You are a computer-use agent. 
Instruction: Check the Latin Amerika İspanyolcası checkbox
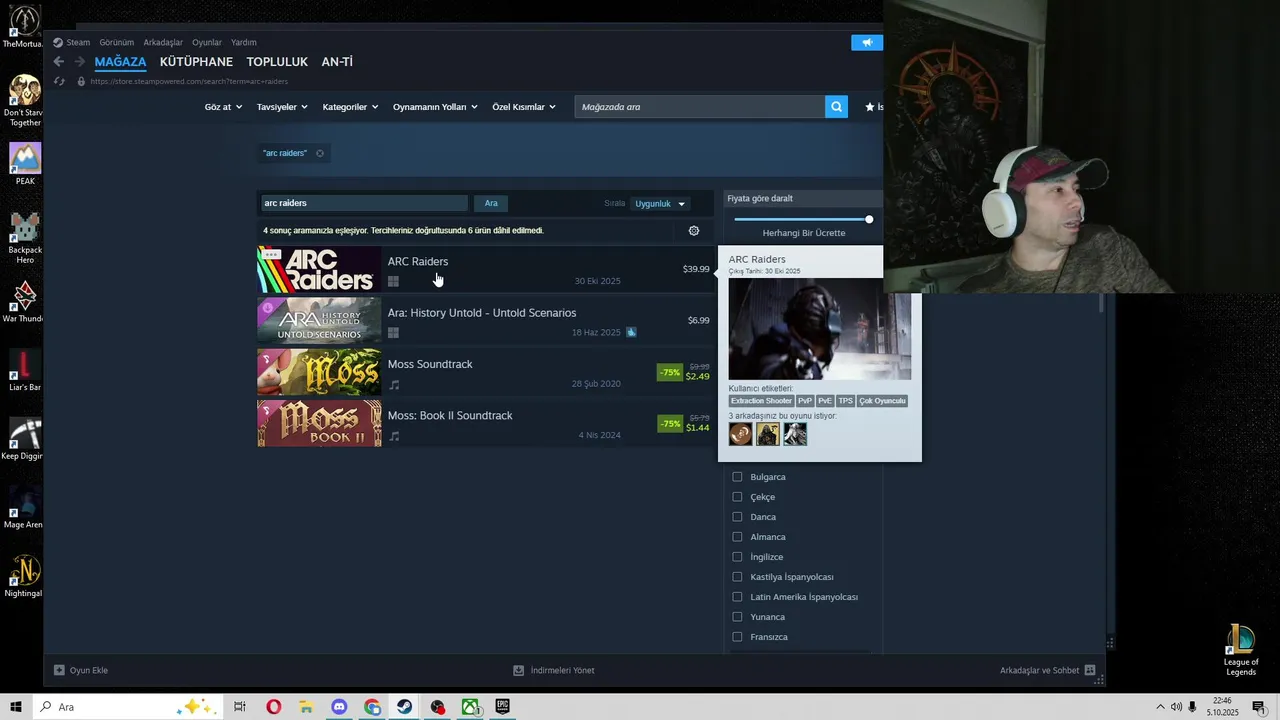(737, 597)
